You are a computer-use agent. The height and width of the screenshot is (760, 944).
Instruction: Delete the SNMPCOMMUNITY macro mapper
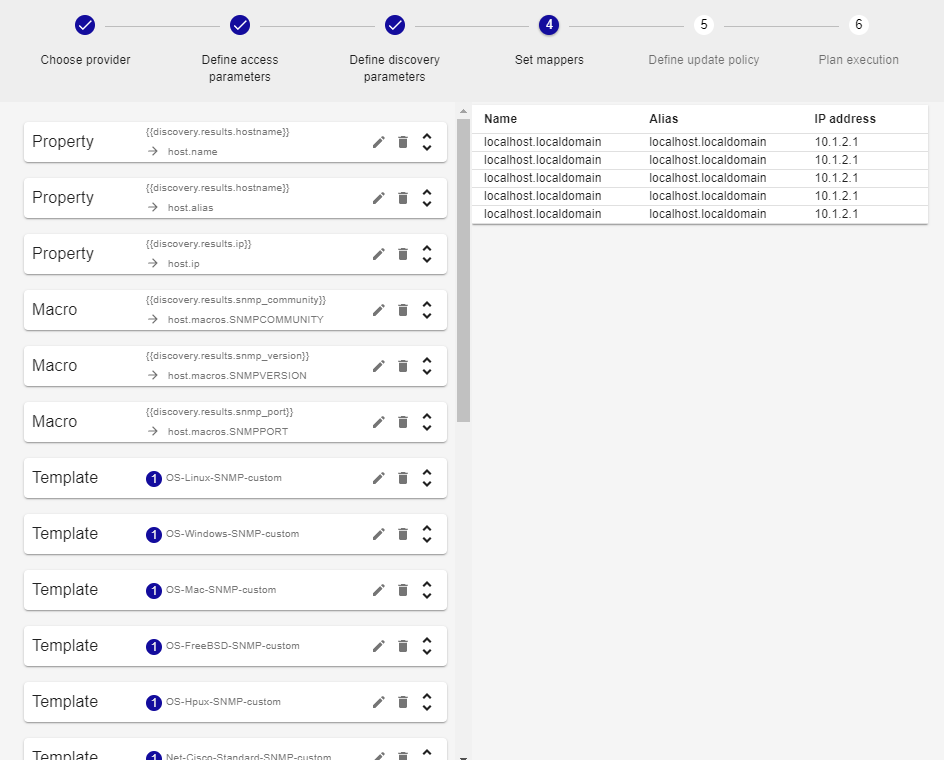point(403,310)
